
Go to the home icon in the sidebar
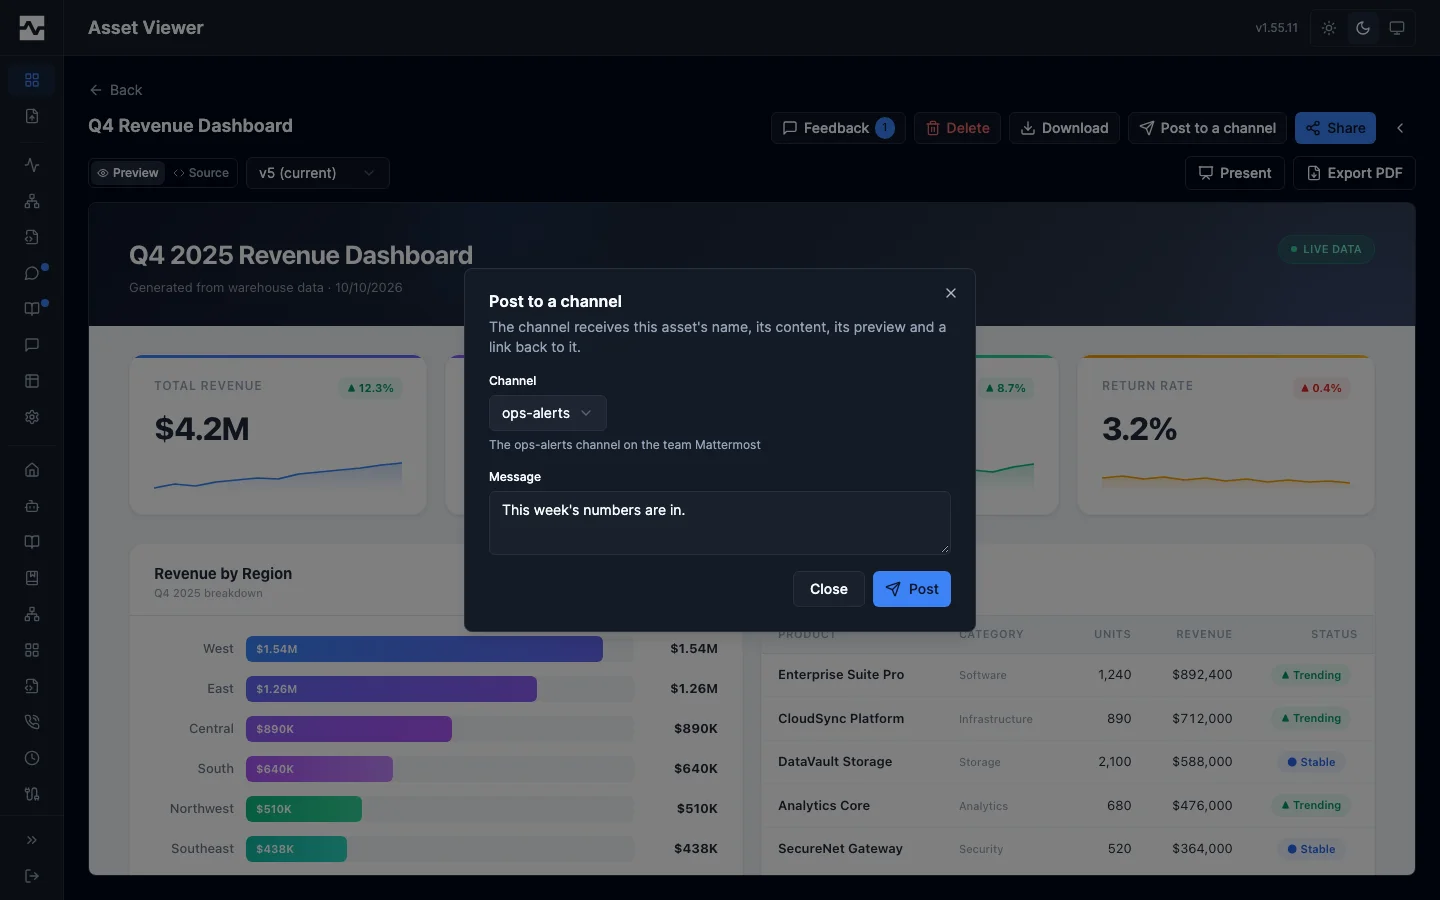click(32, 470)
